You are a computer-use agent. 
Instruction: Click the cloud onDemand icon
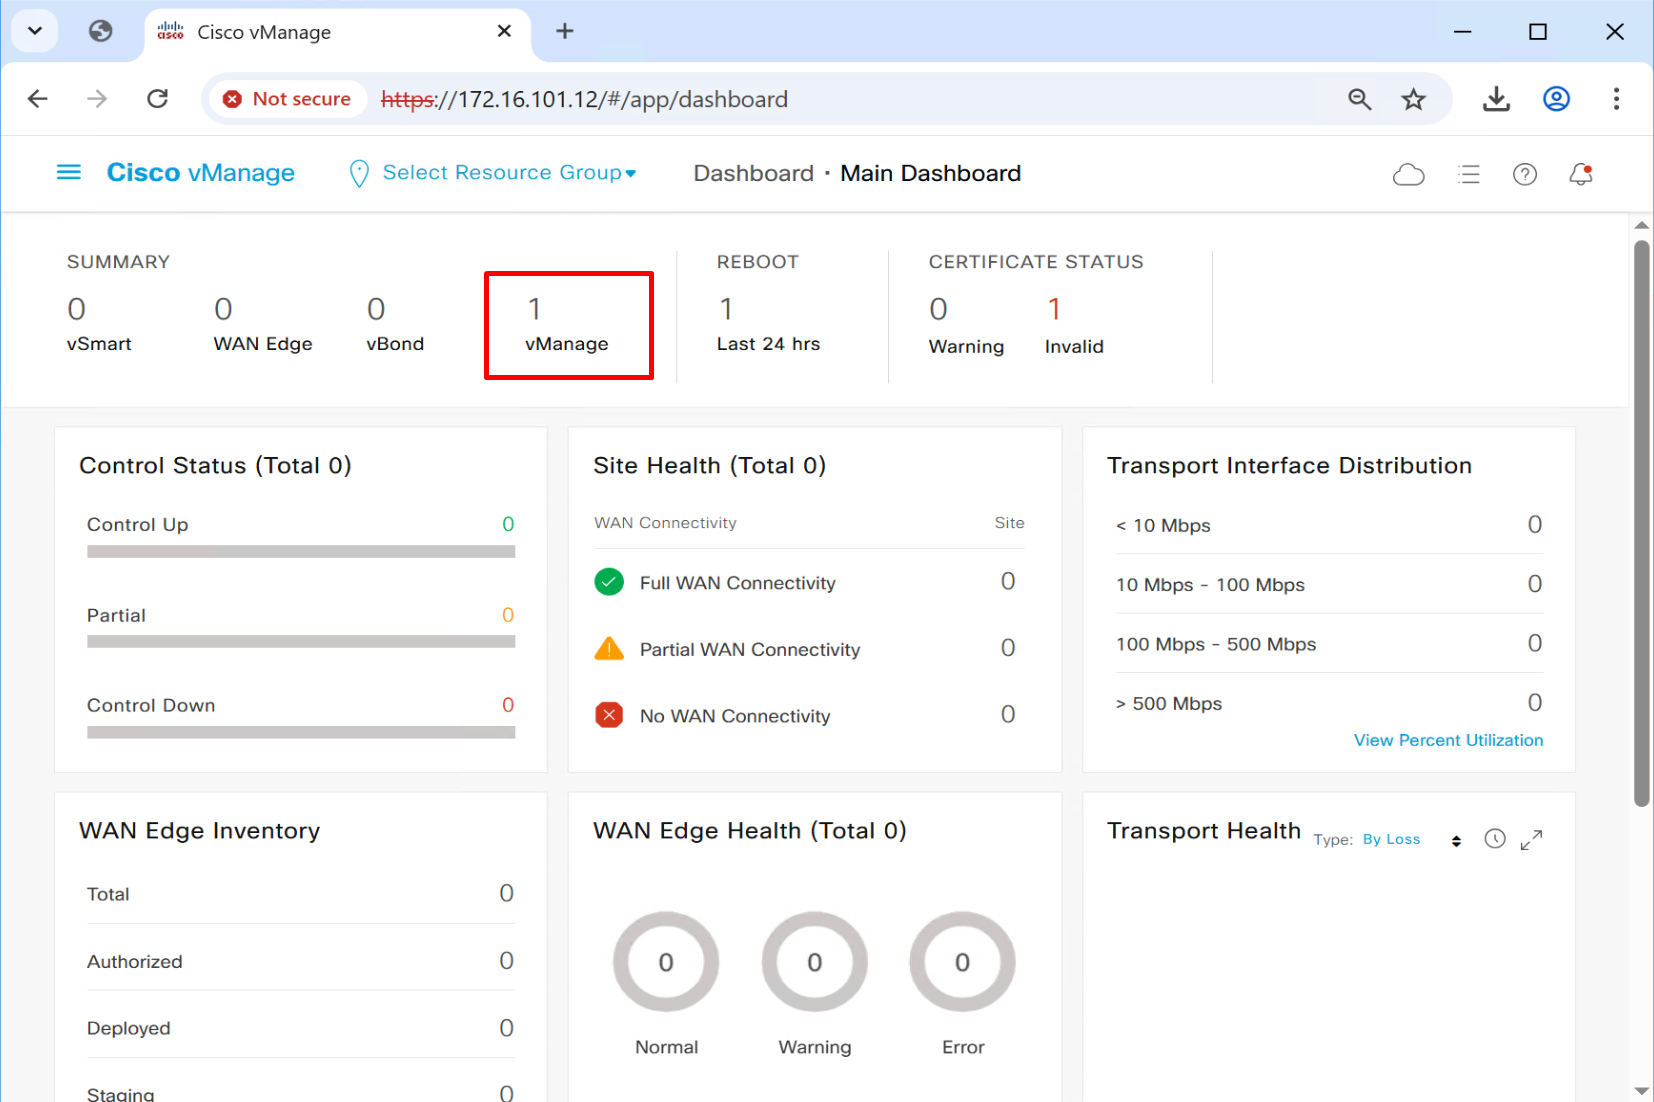1408,175
